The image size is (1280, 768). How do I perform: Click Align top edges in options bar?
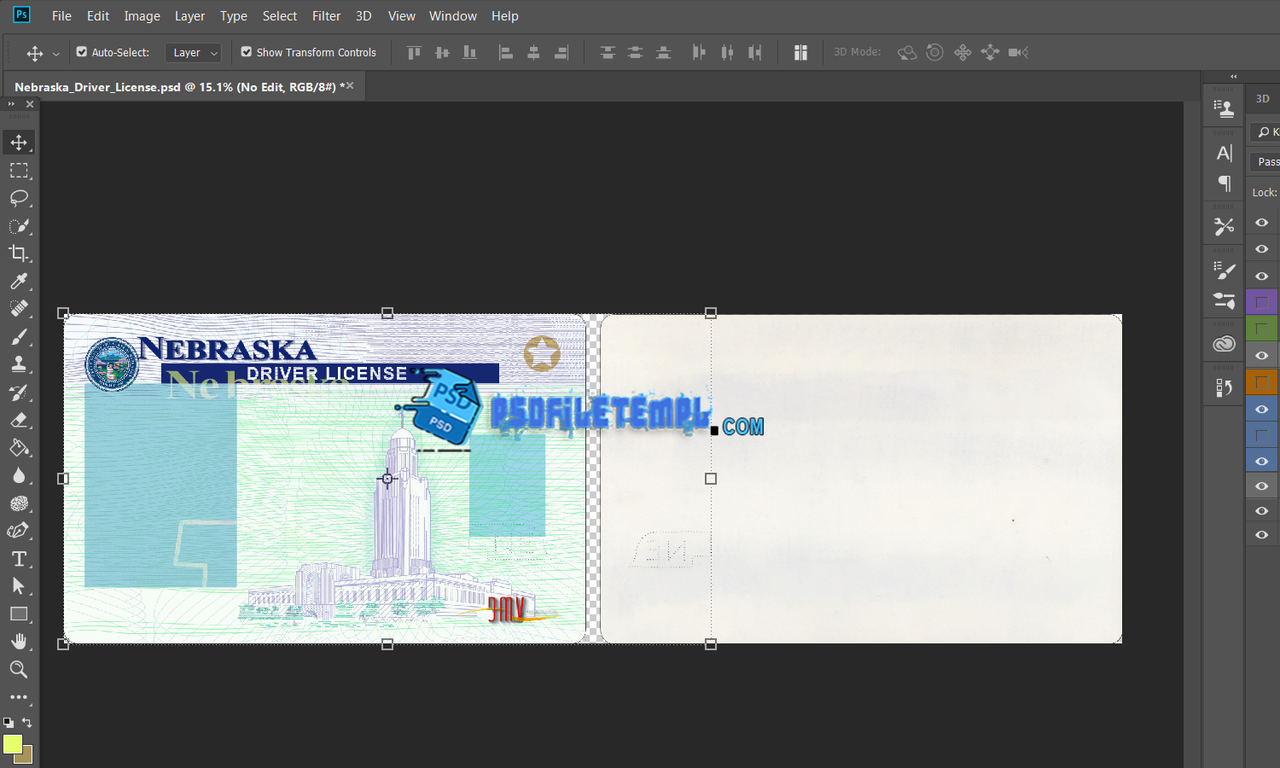414,52
